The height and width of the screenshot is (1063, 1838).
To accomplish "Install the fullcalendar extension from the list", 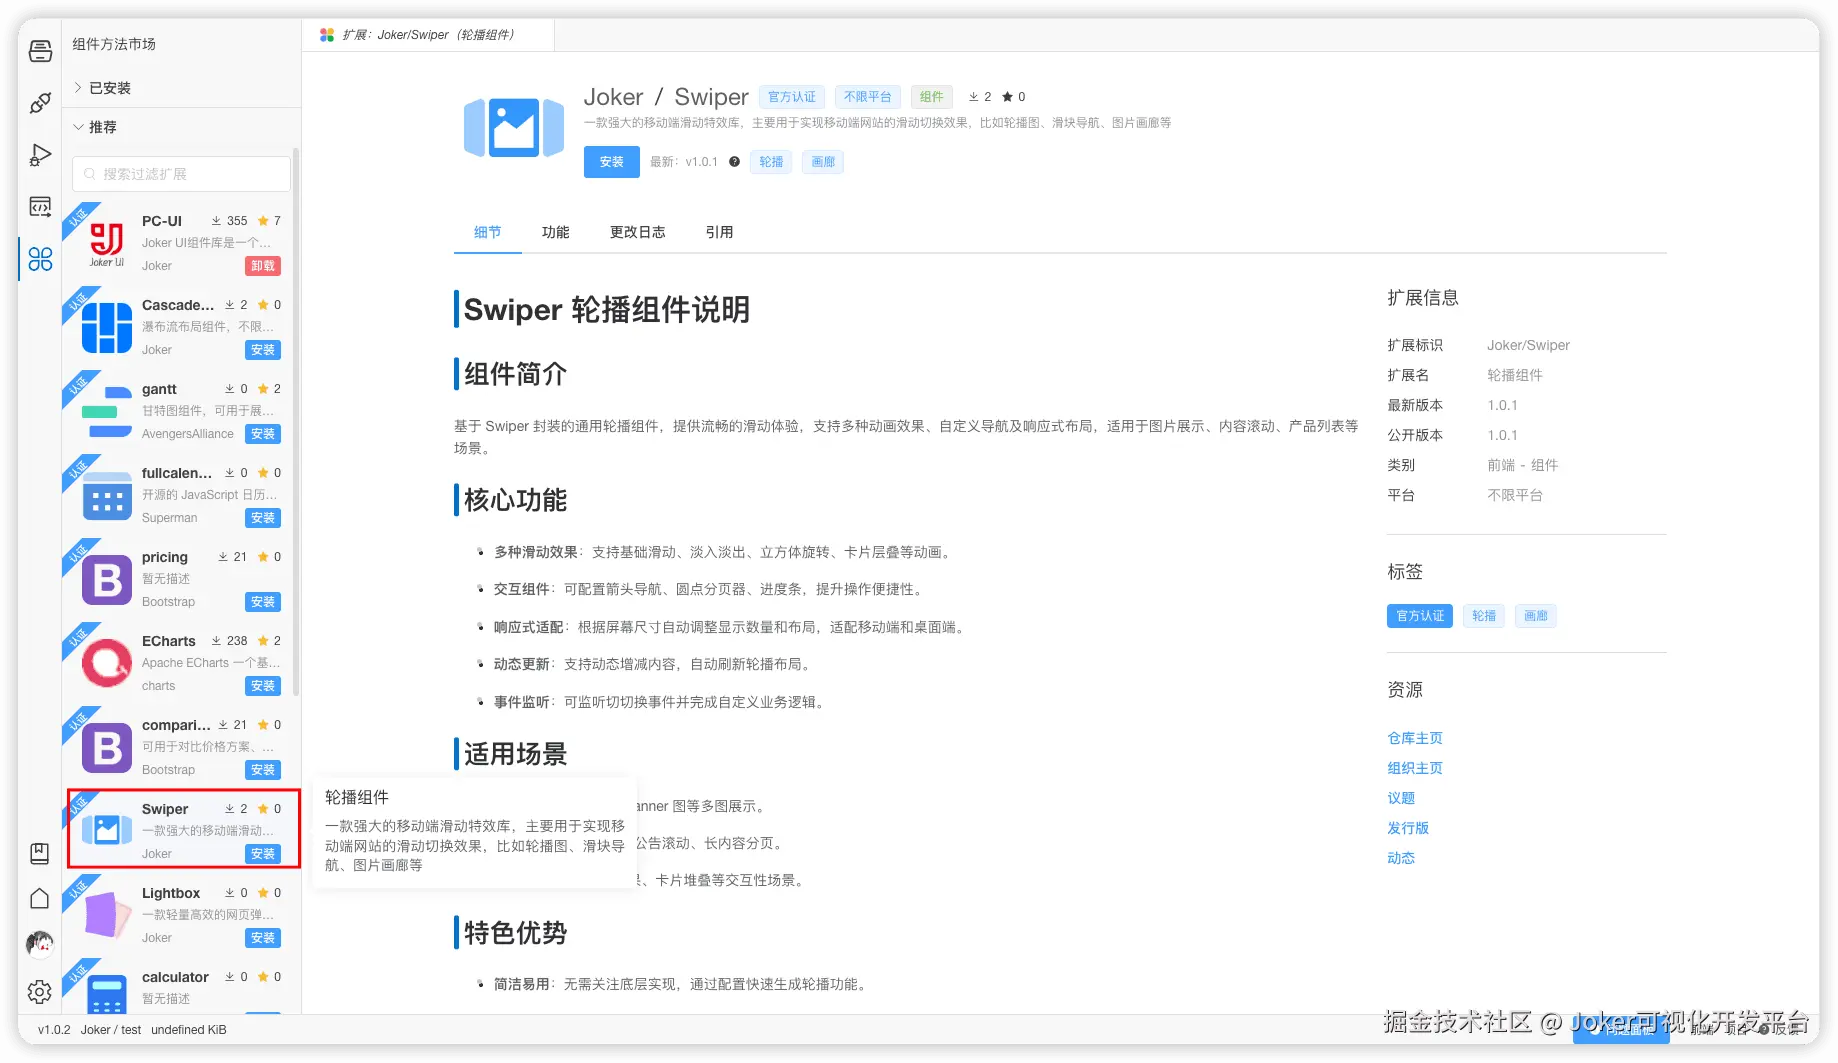I will [263, 518].
